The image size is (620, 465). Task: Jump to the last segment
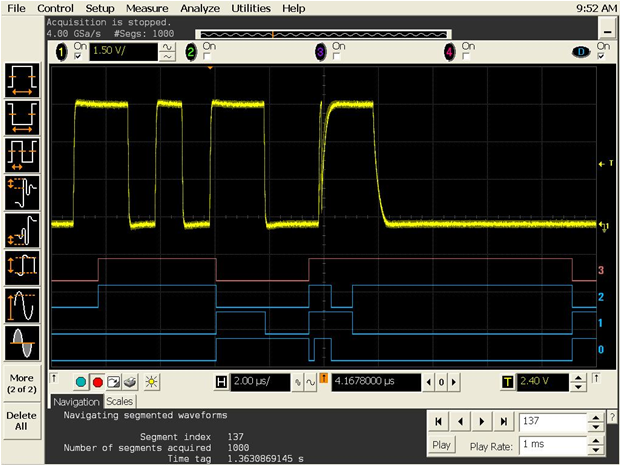tap(504, 422)
